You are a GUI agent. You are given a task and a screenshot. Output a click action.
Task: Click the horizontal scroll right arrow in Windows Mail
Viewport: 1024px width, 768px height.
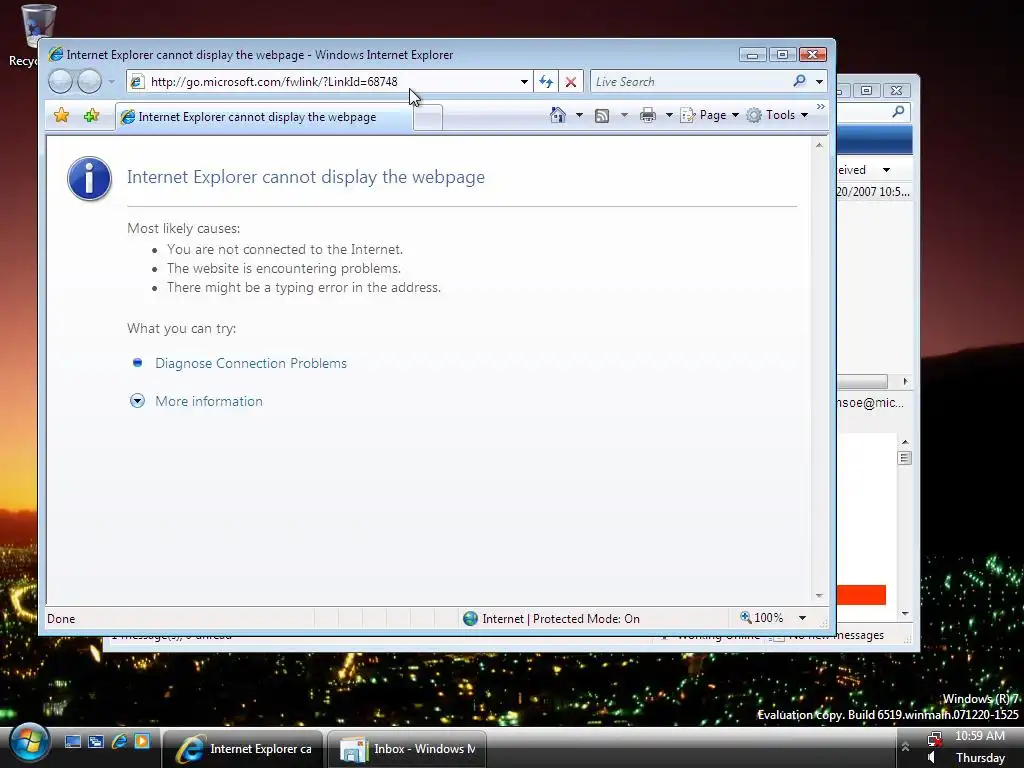[x=905, y=381]
